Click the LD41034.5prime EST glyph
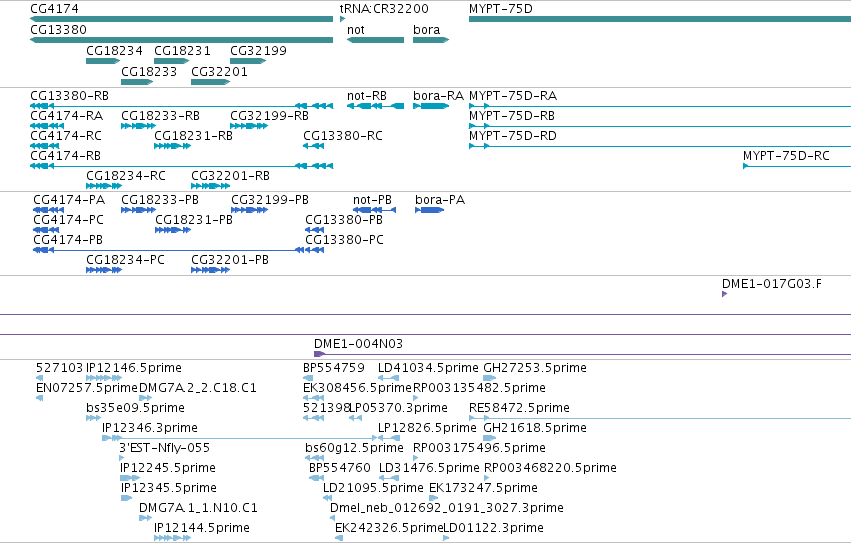Screen dimensions: 851x543 click(x=389, y=378)
